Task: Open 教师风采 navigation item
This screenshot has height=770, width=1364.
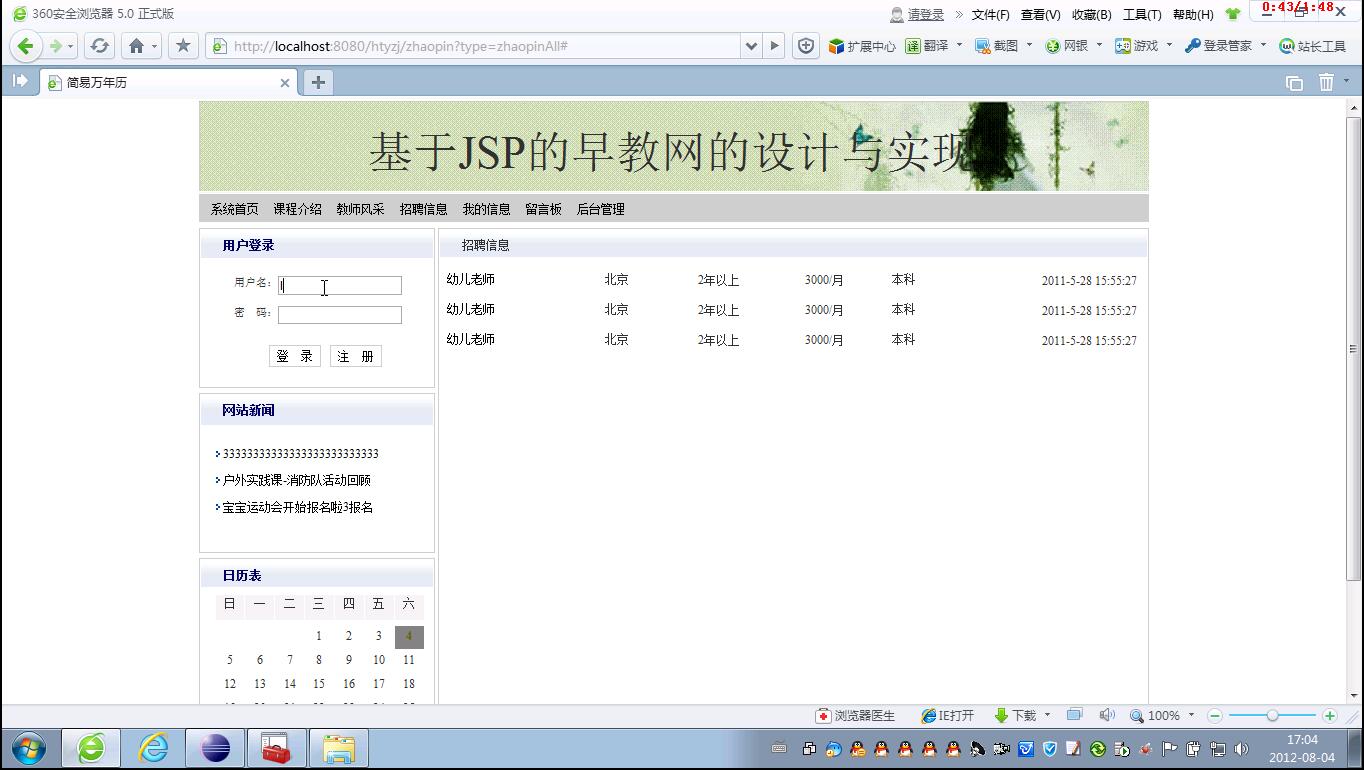Action: pos(360,209)
